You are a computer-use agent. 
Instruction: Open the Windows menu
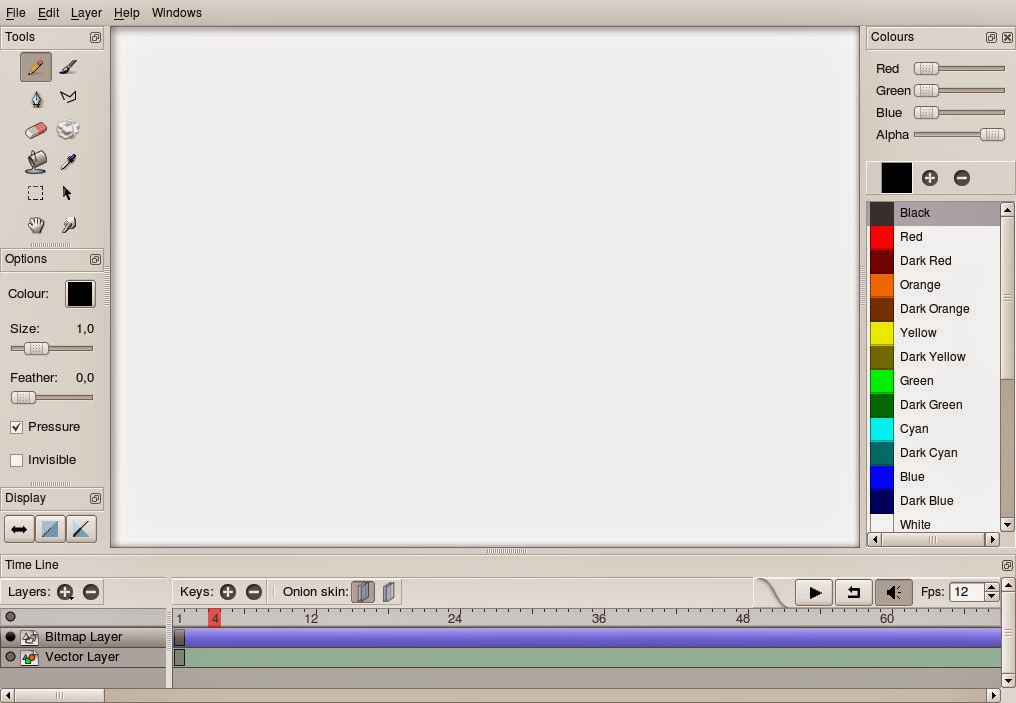coord(177,13)
